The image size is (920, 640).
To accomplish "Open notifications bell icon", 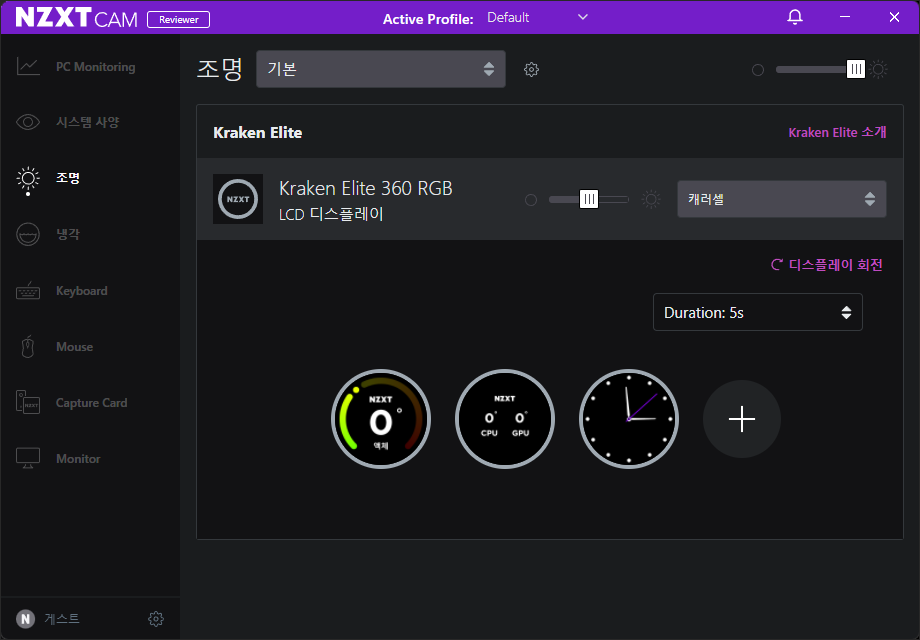I will (x=794, y=17).
